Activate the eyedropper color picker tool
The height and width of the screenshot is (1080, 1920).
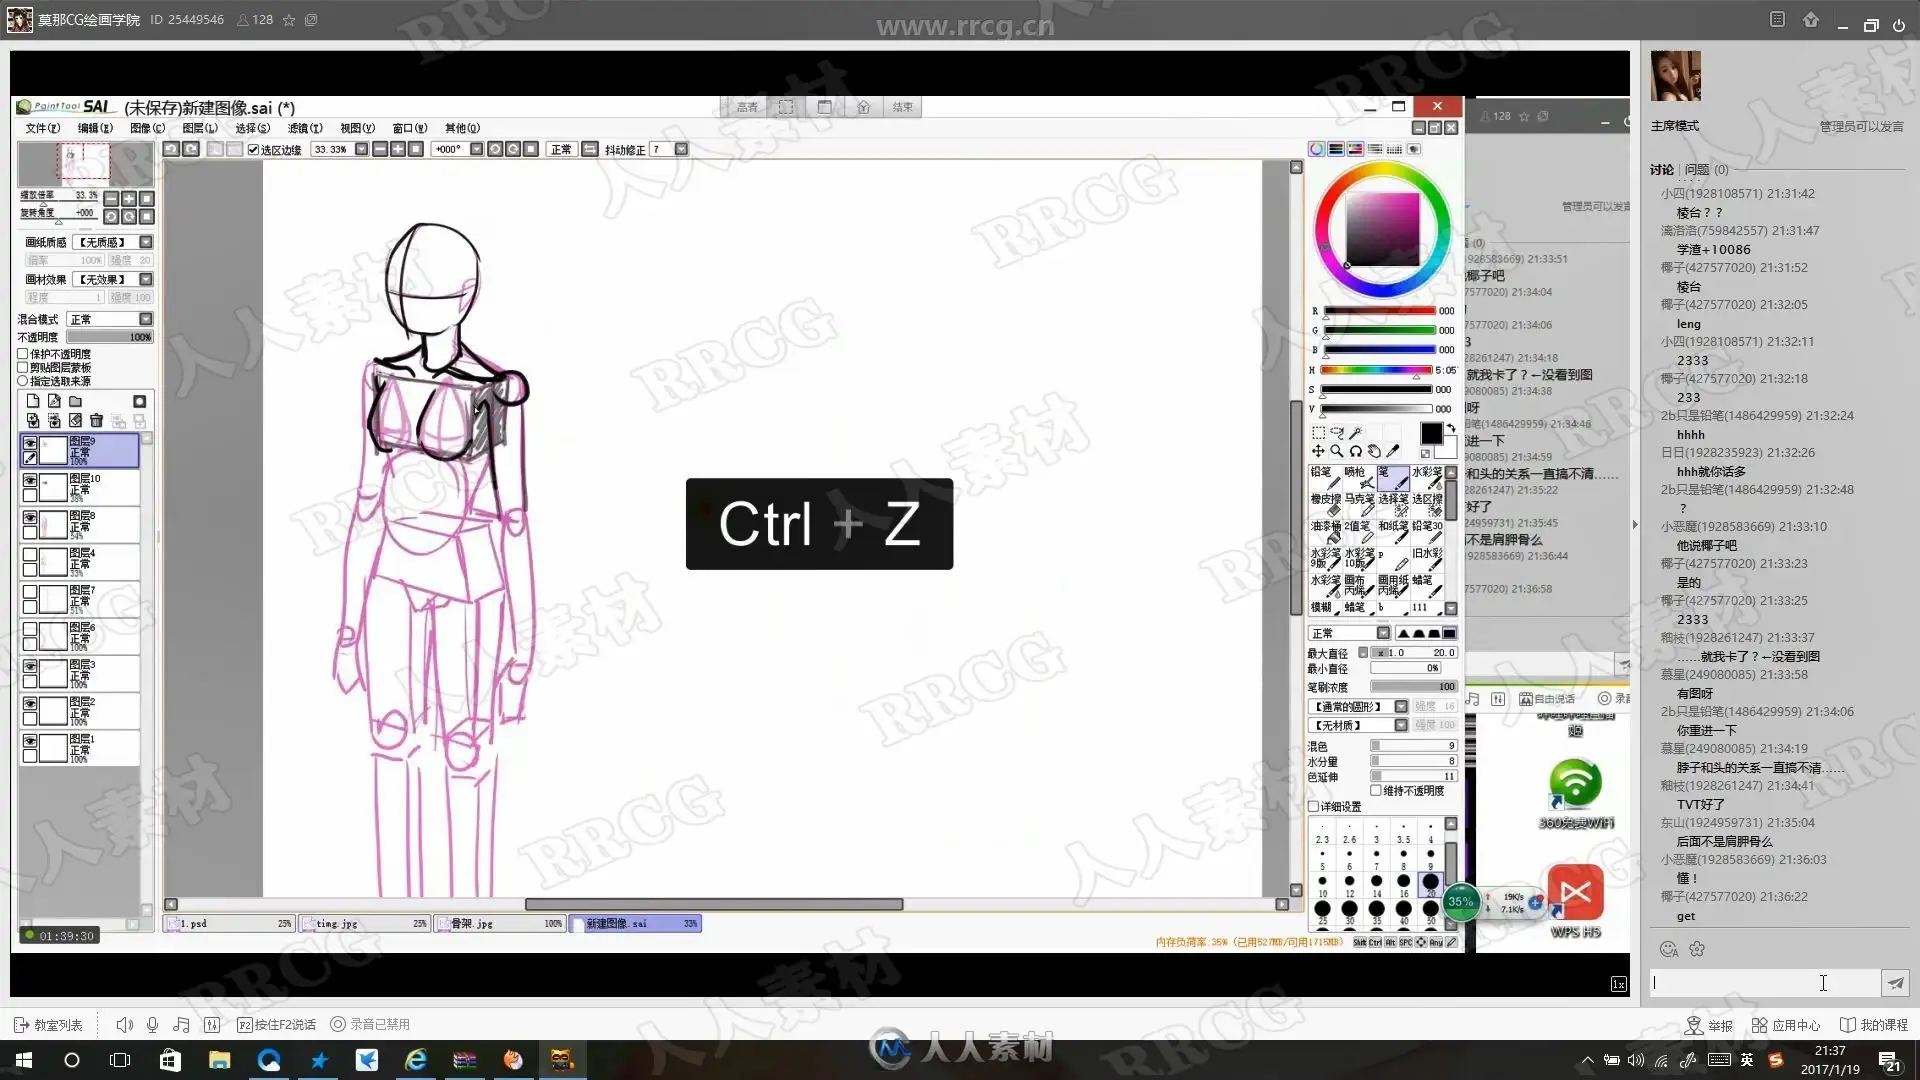coord(1393,451)
